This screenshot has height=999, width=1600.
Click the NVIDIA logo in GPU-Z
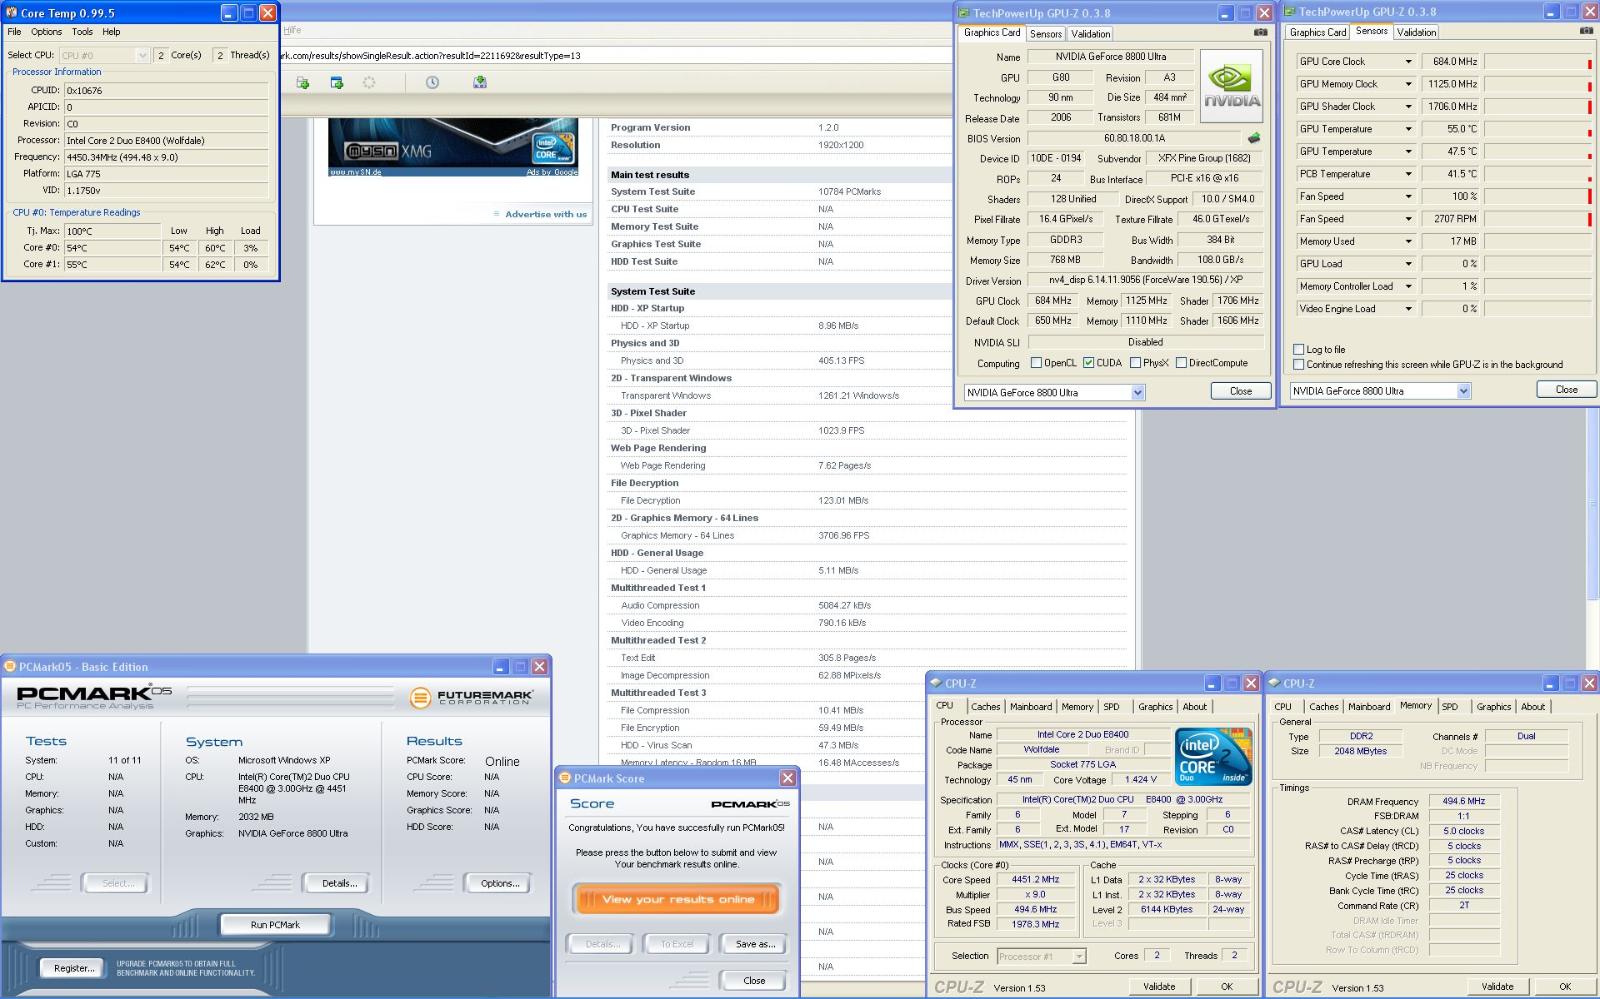click(1231, 86)
